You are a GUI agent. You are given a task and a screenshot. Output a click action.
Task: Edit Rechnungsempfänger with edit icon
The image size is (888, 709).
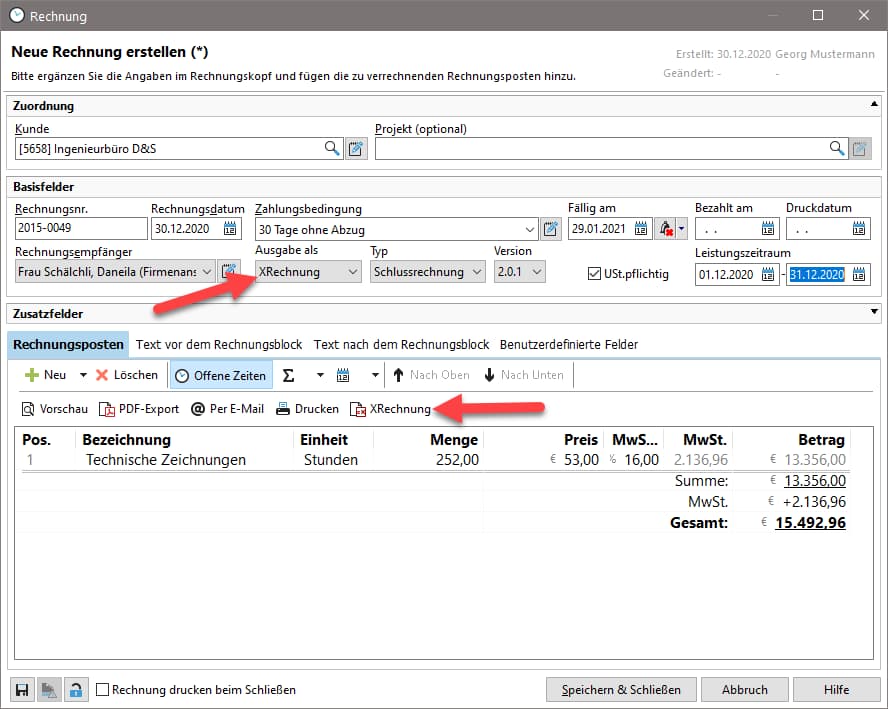[x=228, y=272]
